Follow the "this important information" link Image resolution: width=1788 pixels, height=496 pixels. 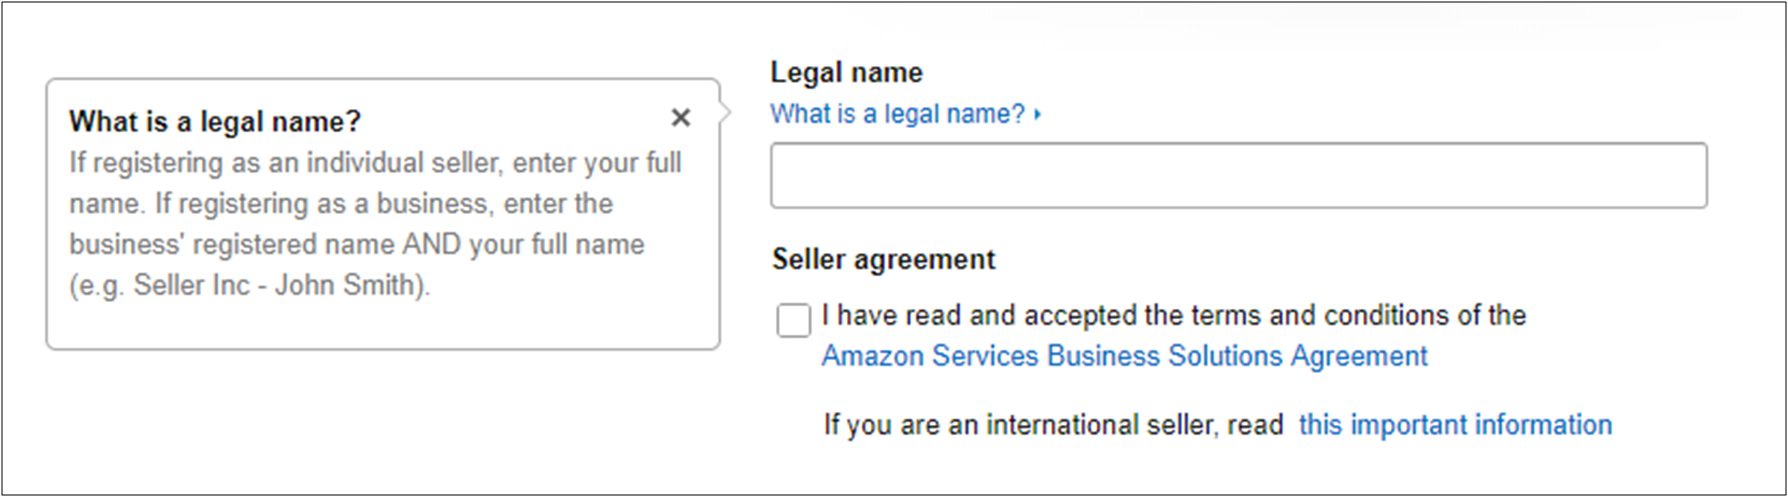point(1455,425)
